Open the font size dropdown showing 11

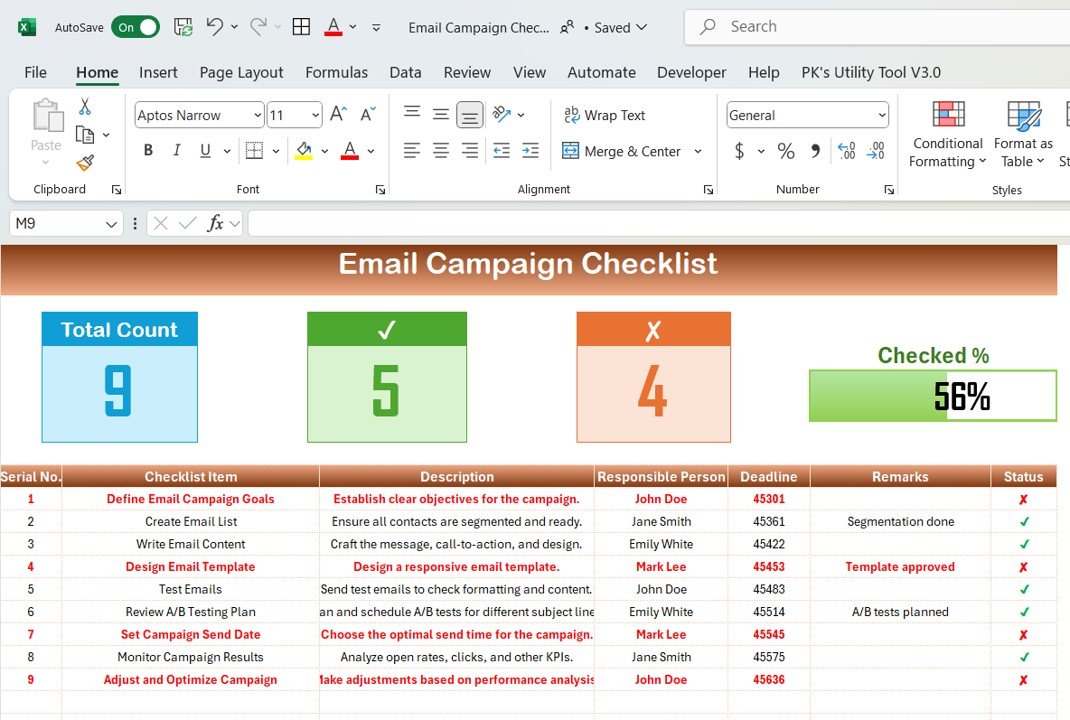(315, 115)
